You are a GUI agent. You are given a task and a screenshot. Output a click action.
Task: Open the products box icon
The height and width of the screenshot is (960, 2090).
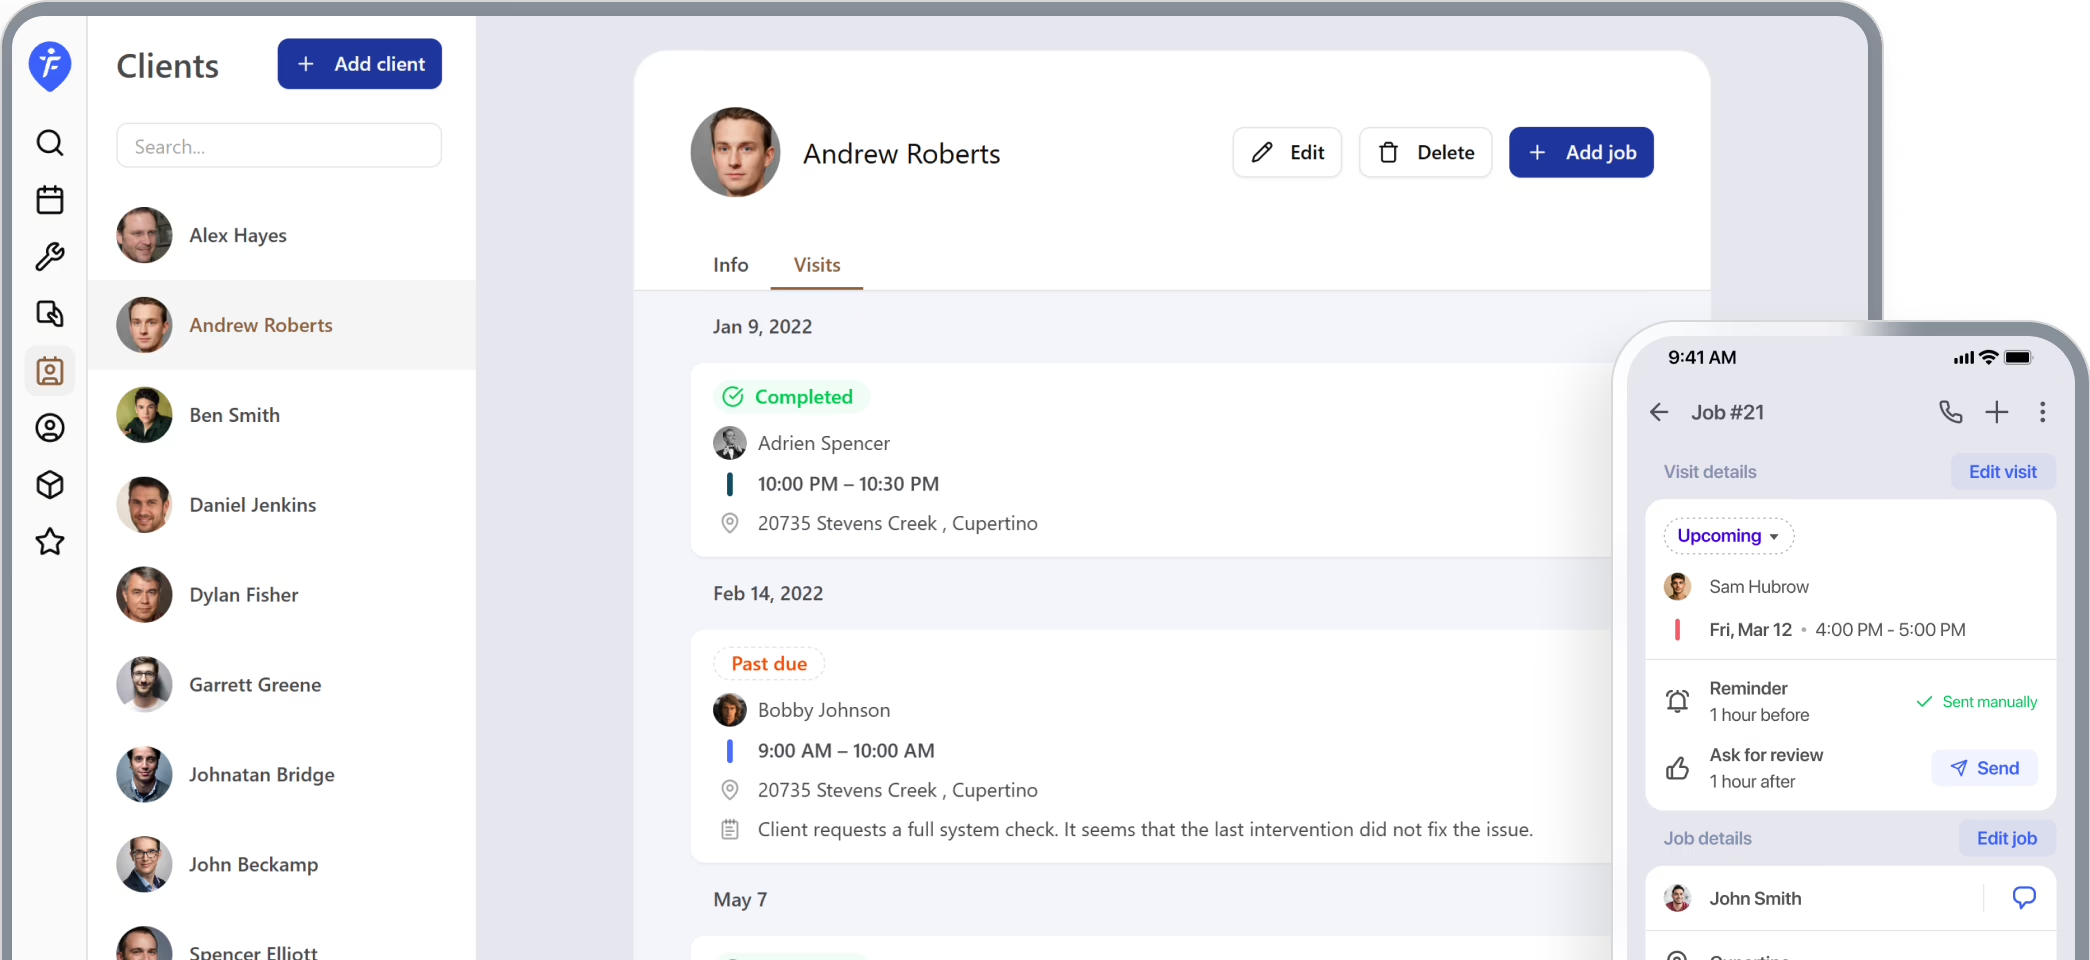[x=50, y=485]
